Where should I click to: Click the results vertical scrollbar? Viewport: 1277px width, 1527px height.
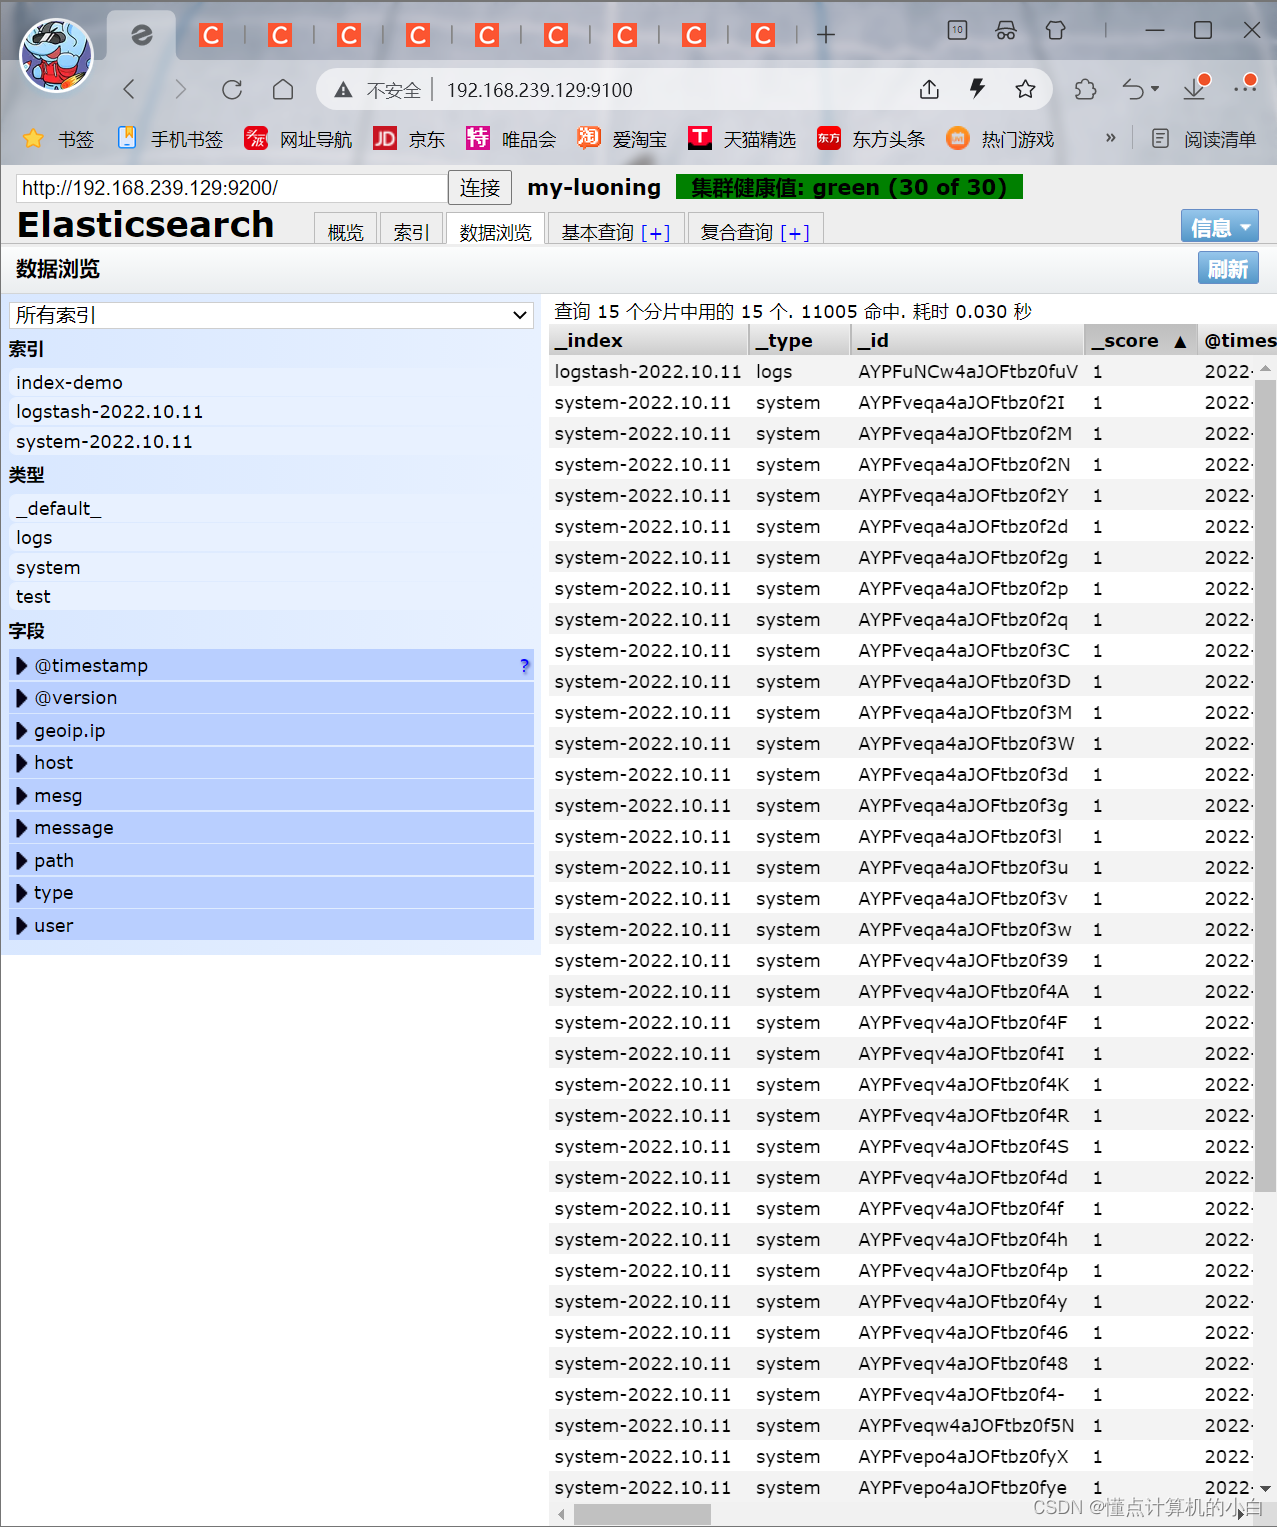coord(1265,784)
